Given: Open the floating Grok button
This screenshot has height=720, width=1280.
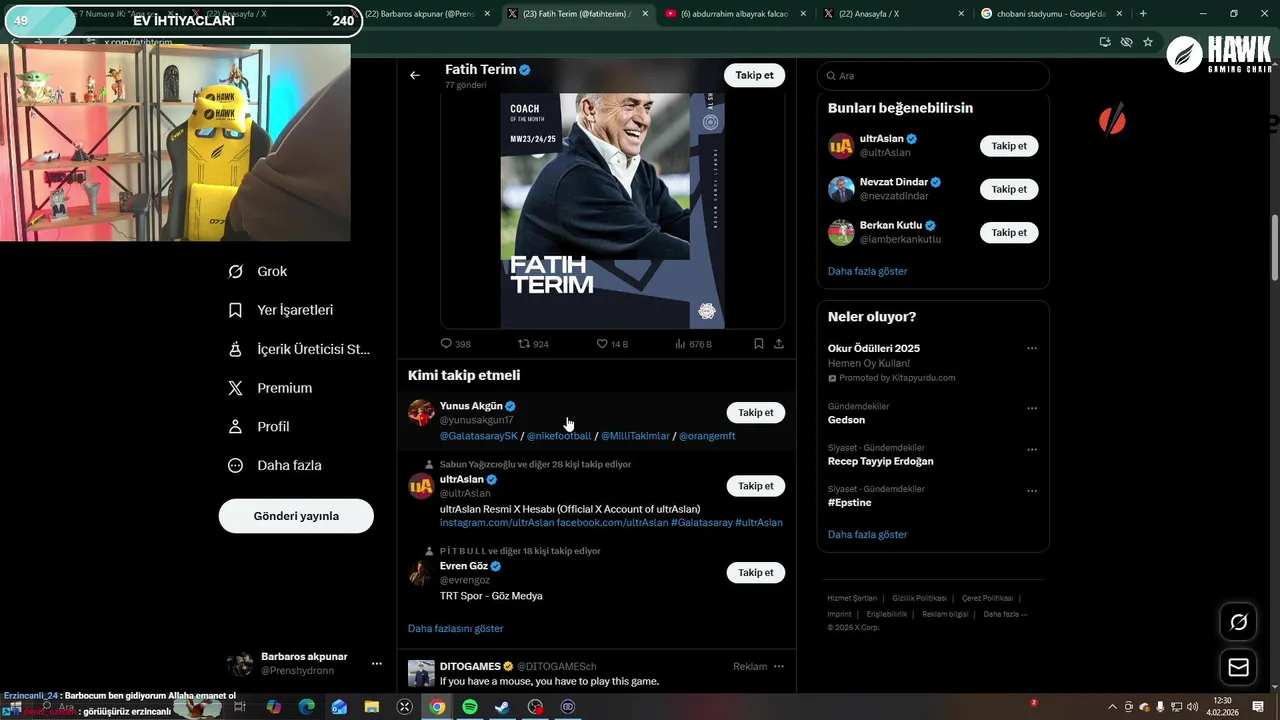Looking at the screenshot, I should coord(1238,622).
